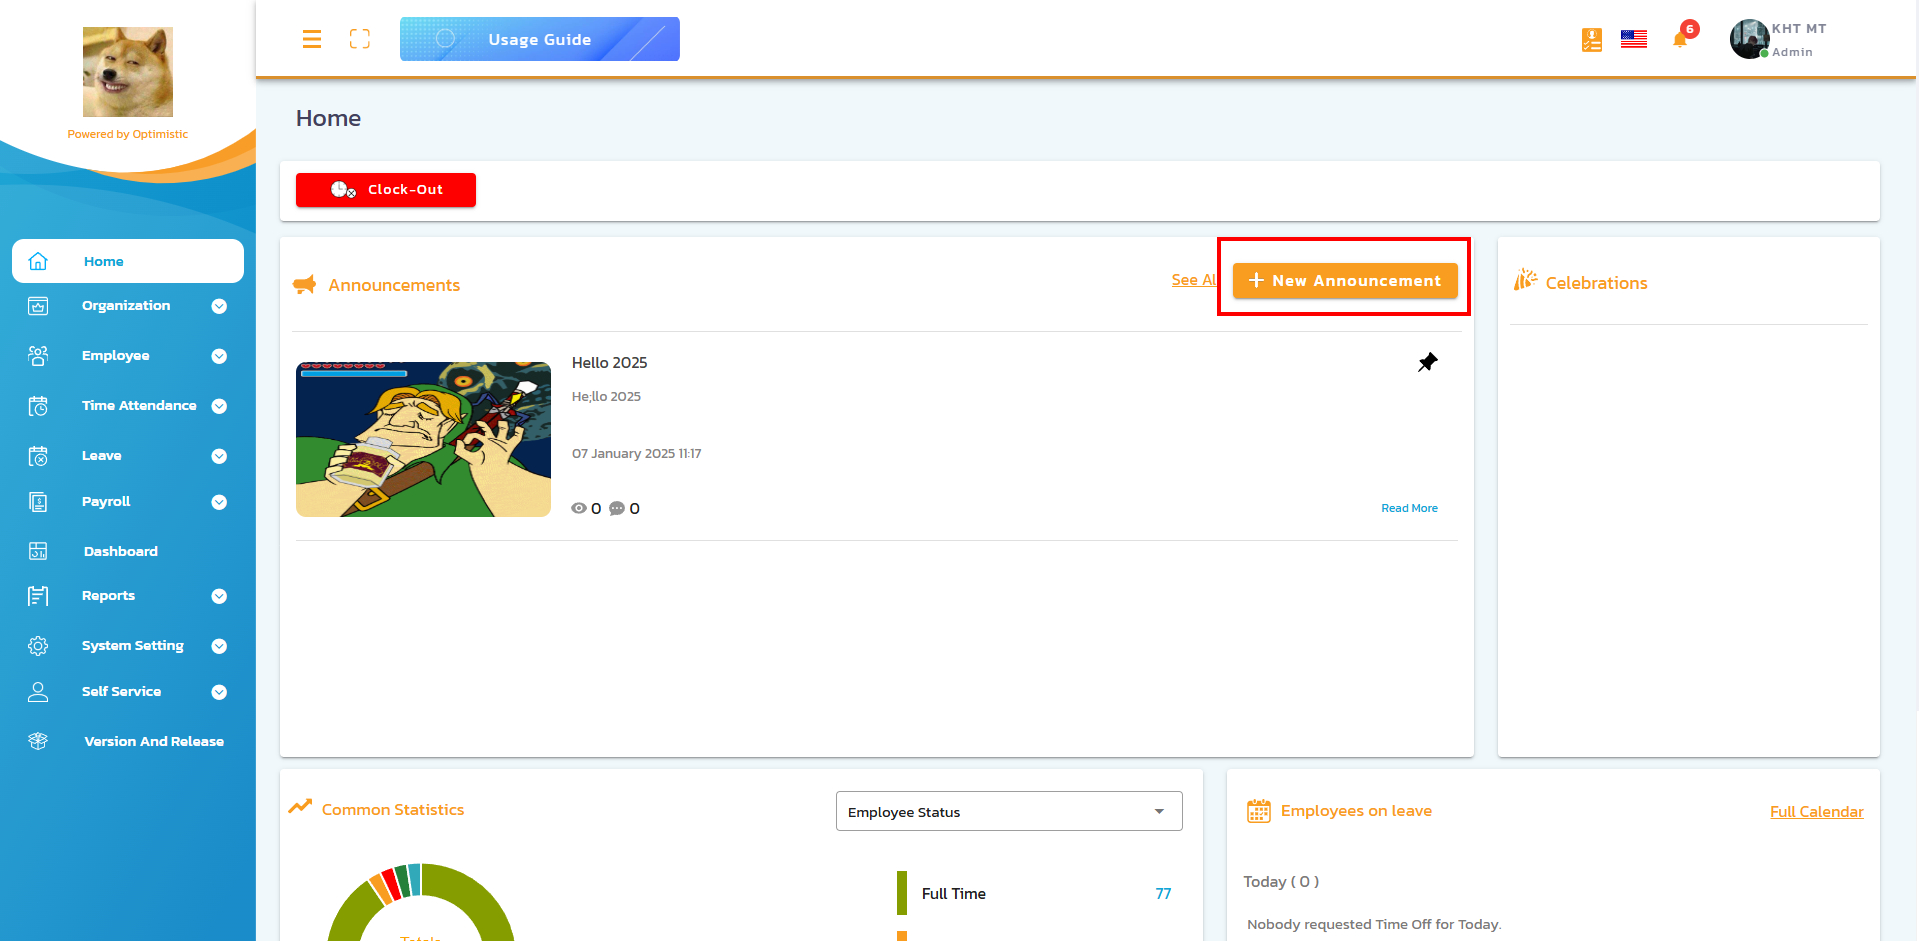1919x941 pixels.
Task: Open Version And Release page
Action: coord(153,741)
